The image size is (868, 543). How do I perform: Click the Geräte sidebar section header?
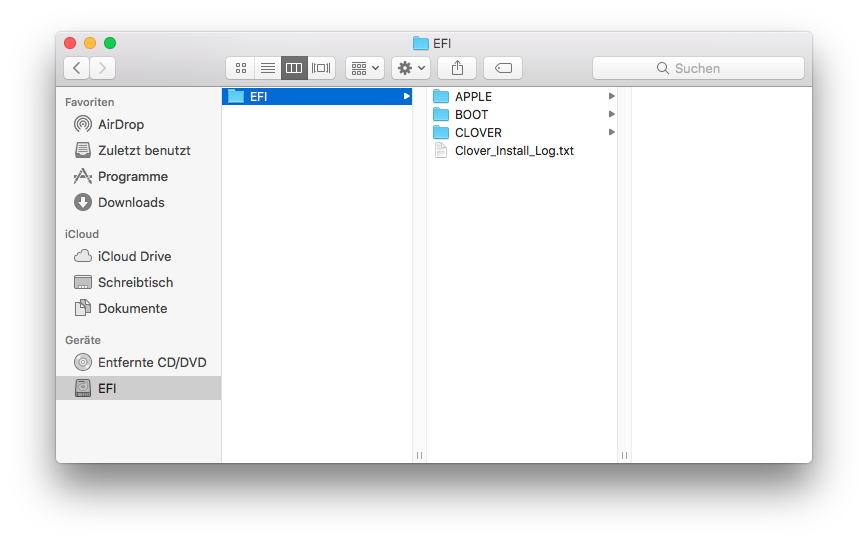83,340
